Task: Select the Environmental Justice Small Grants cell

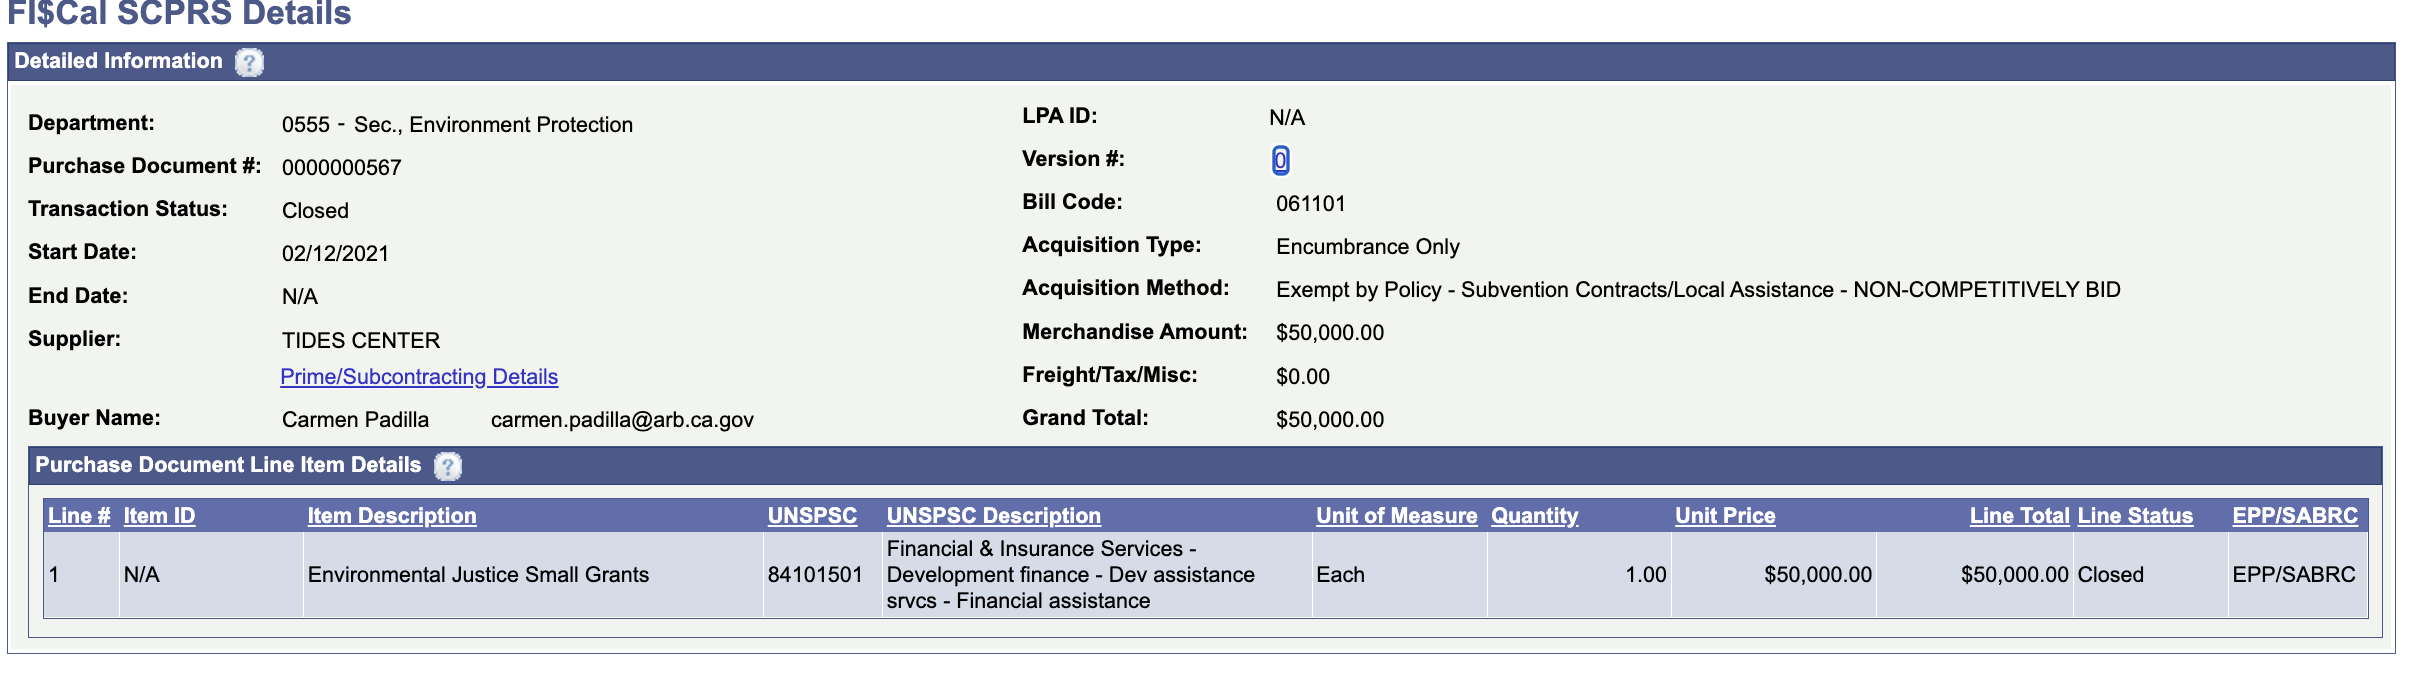Action: 478,575
